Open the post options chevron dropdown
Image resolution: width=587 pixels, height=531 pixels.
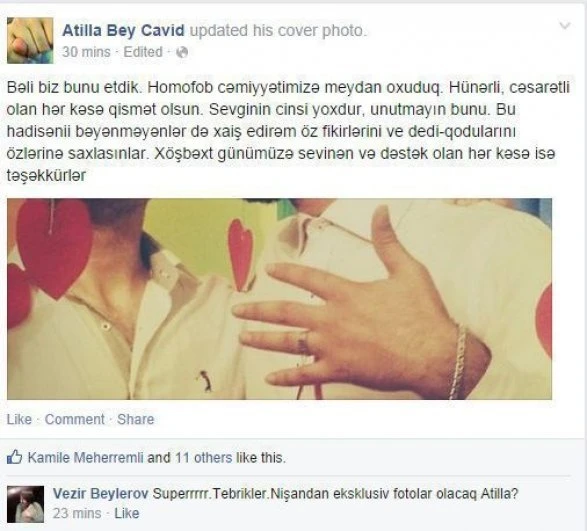(x=565, y=25)
